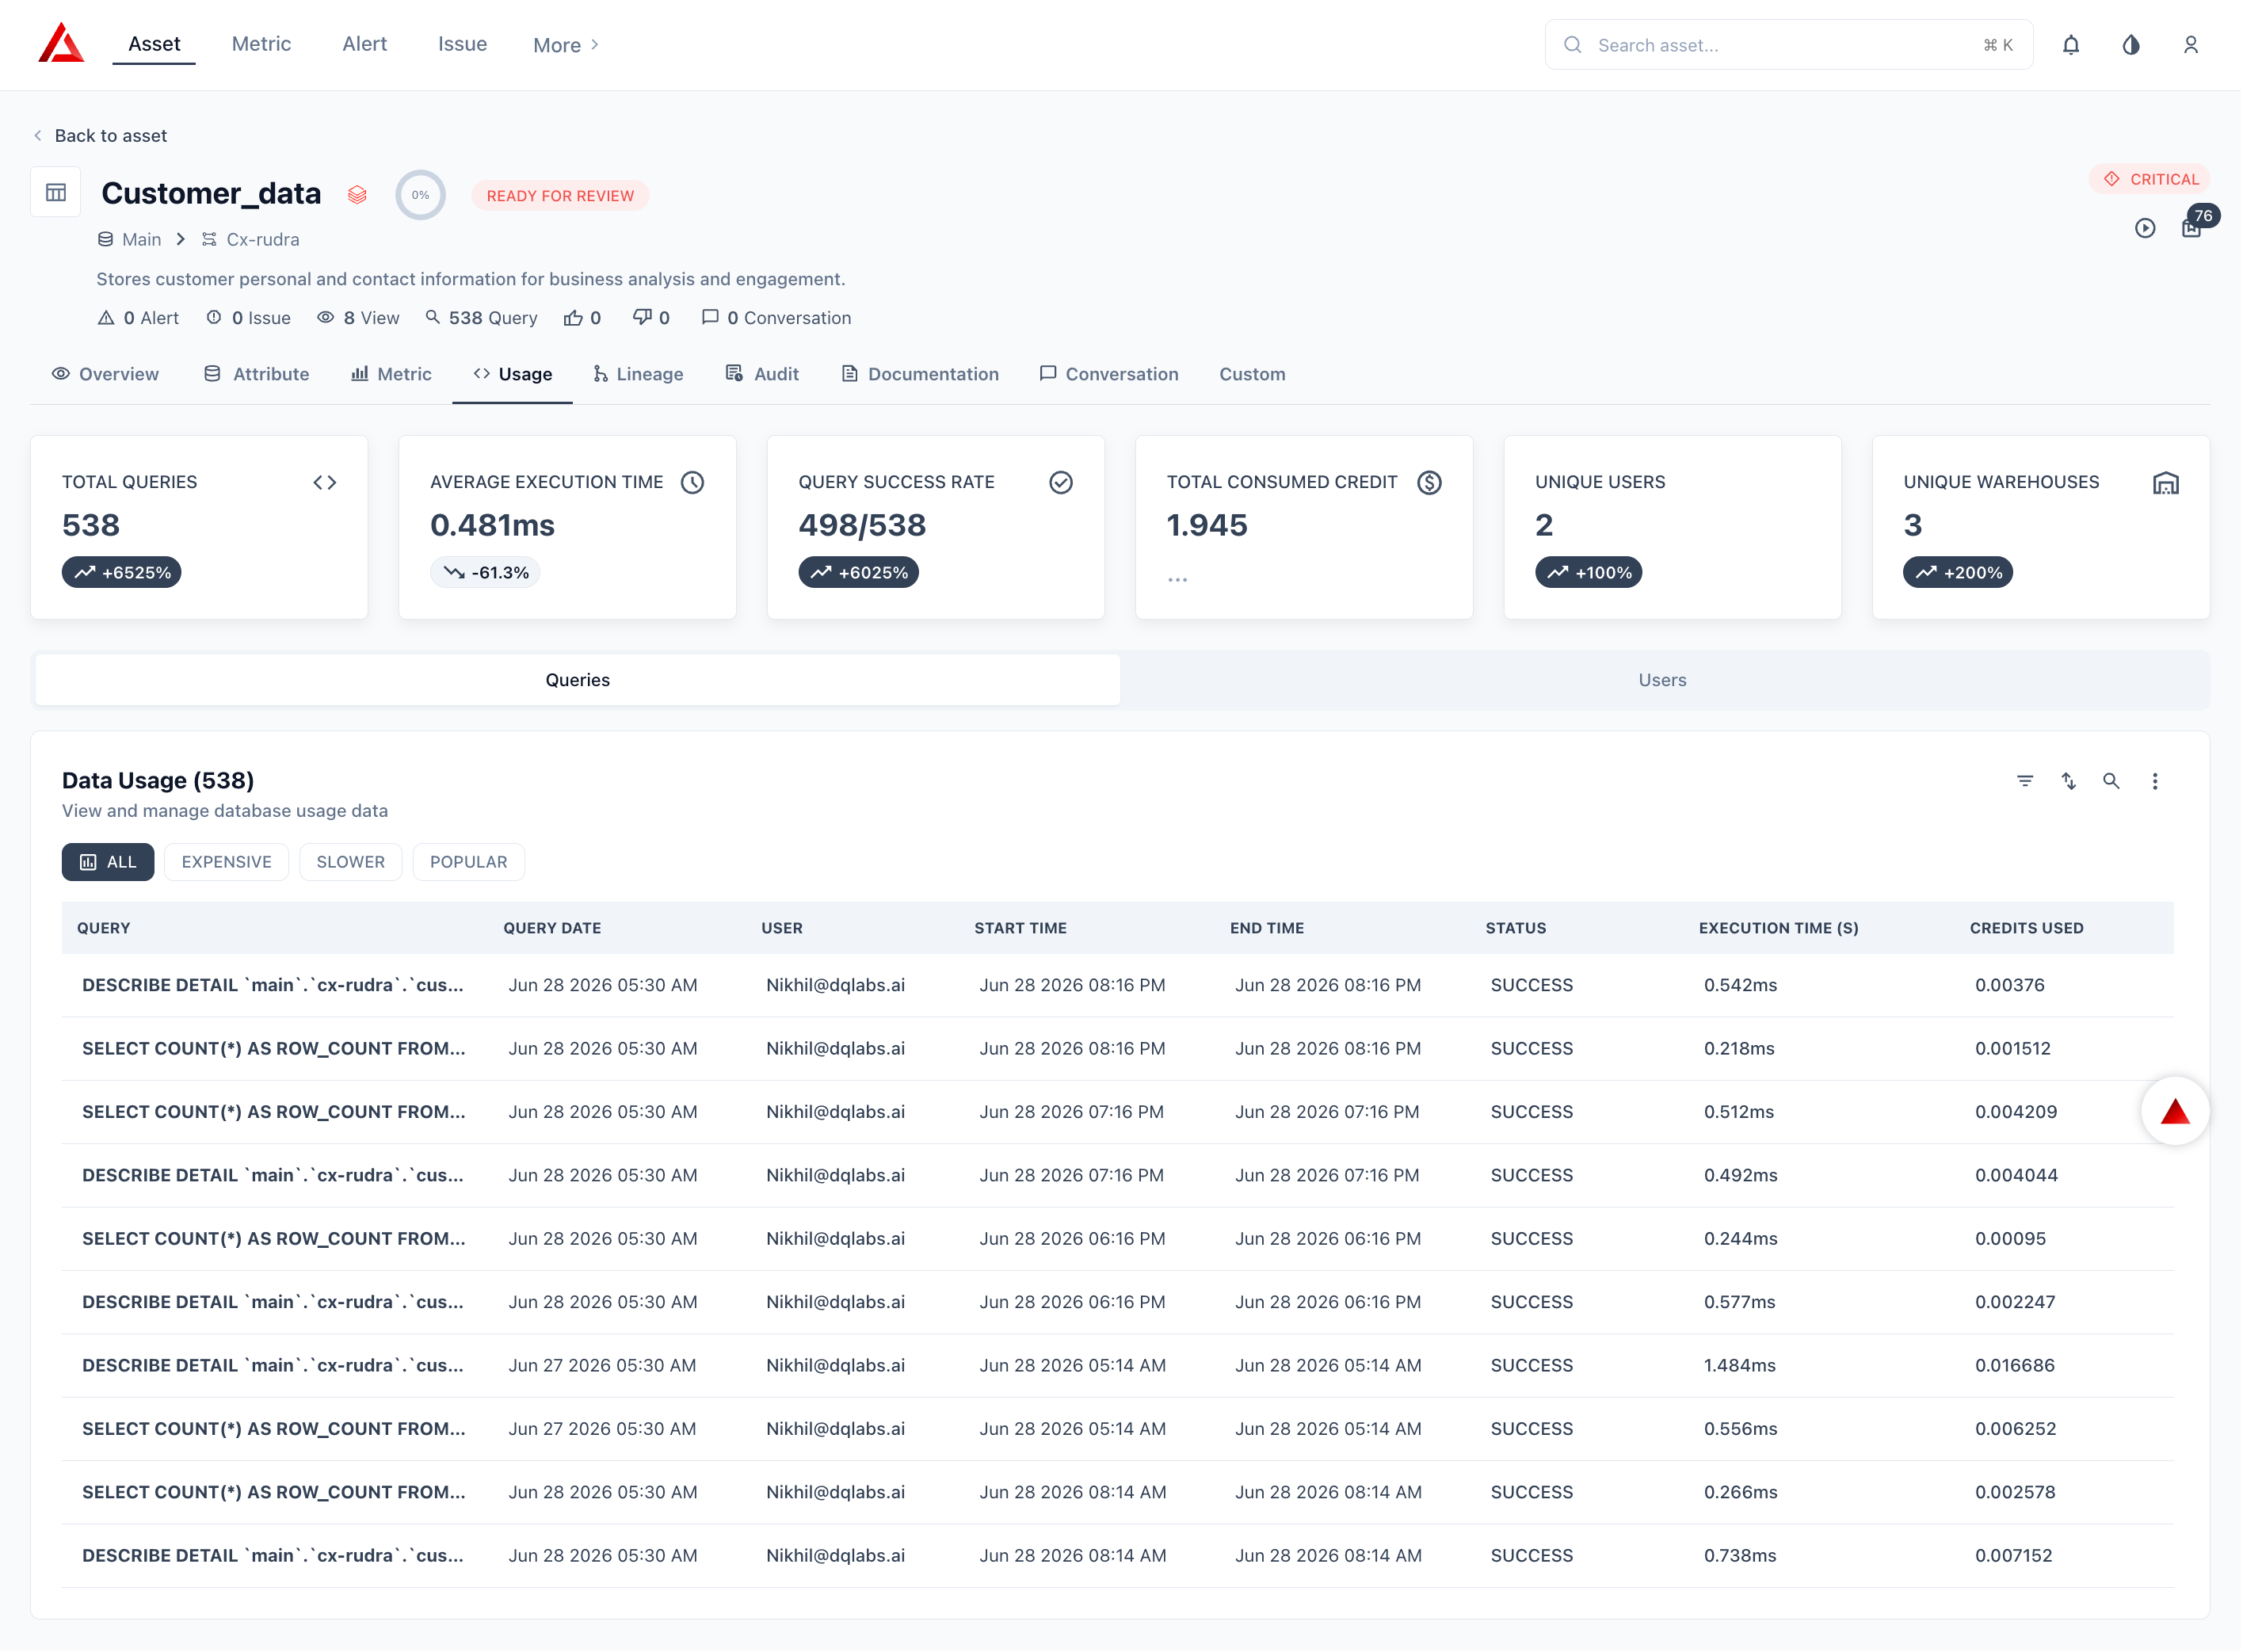Viewport: 2243px width, 1652px height.
Task: Click the thumbs up icon
Action: point(573,318)
